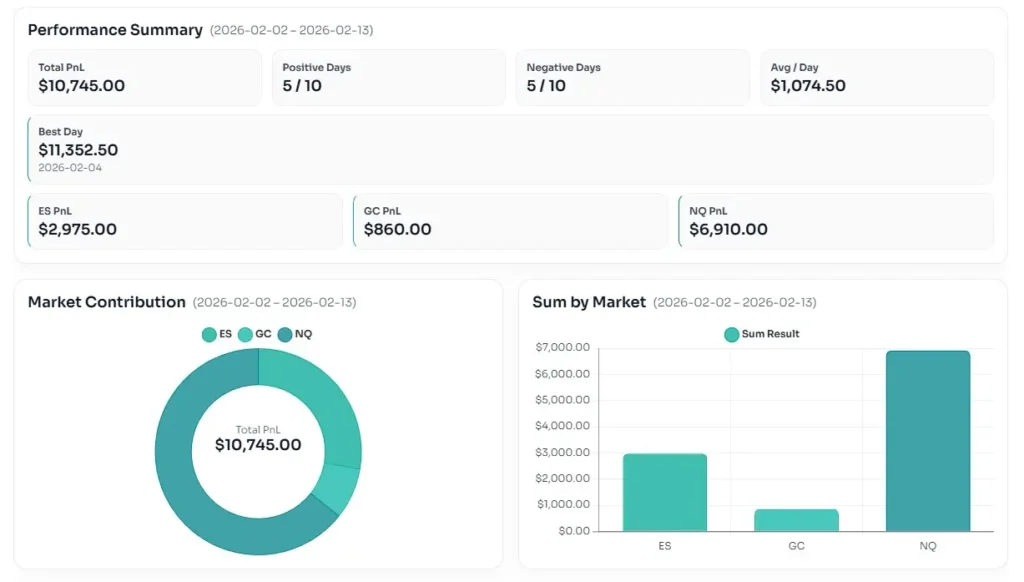The width and height of the screenshot is (1024, 582).
Task: Open the ES PnL card
Action: [x=185, y=221]
